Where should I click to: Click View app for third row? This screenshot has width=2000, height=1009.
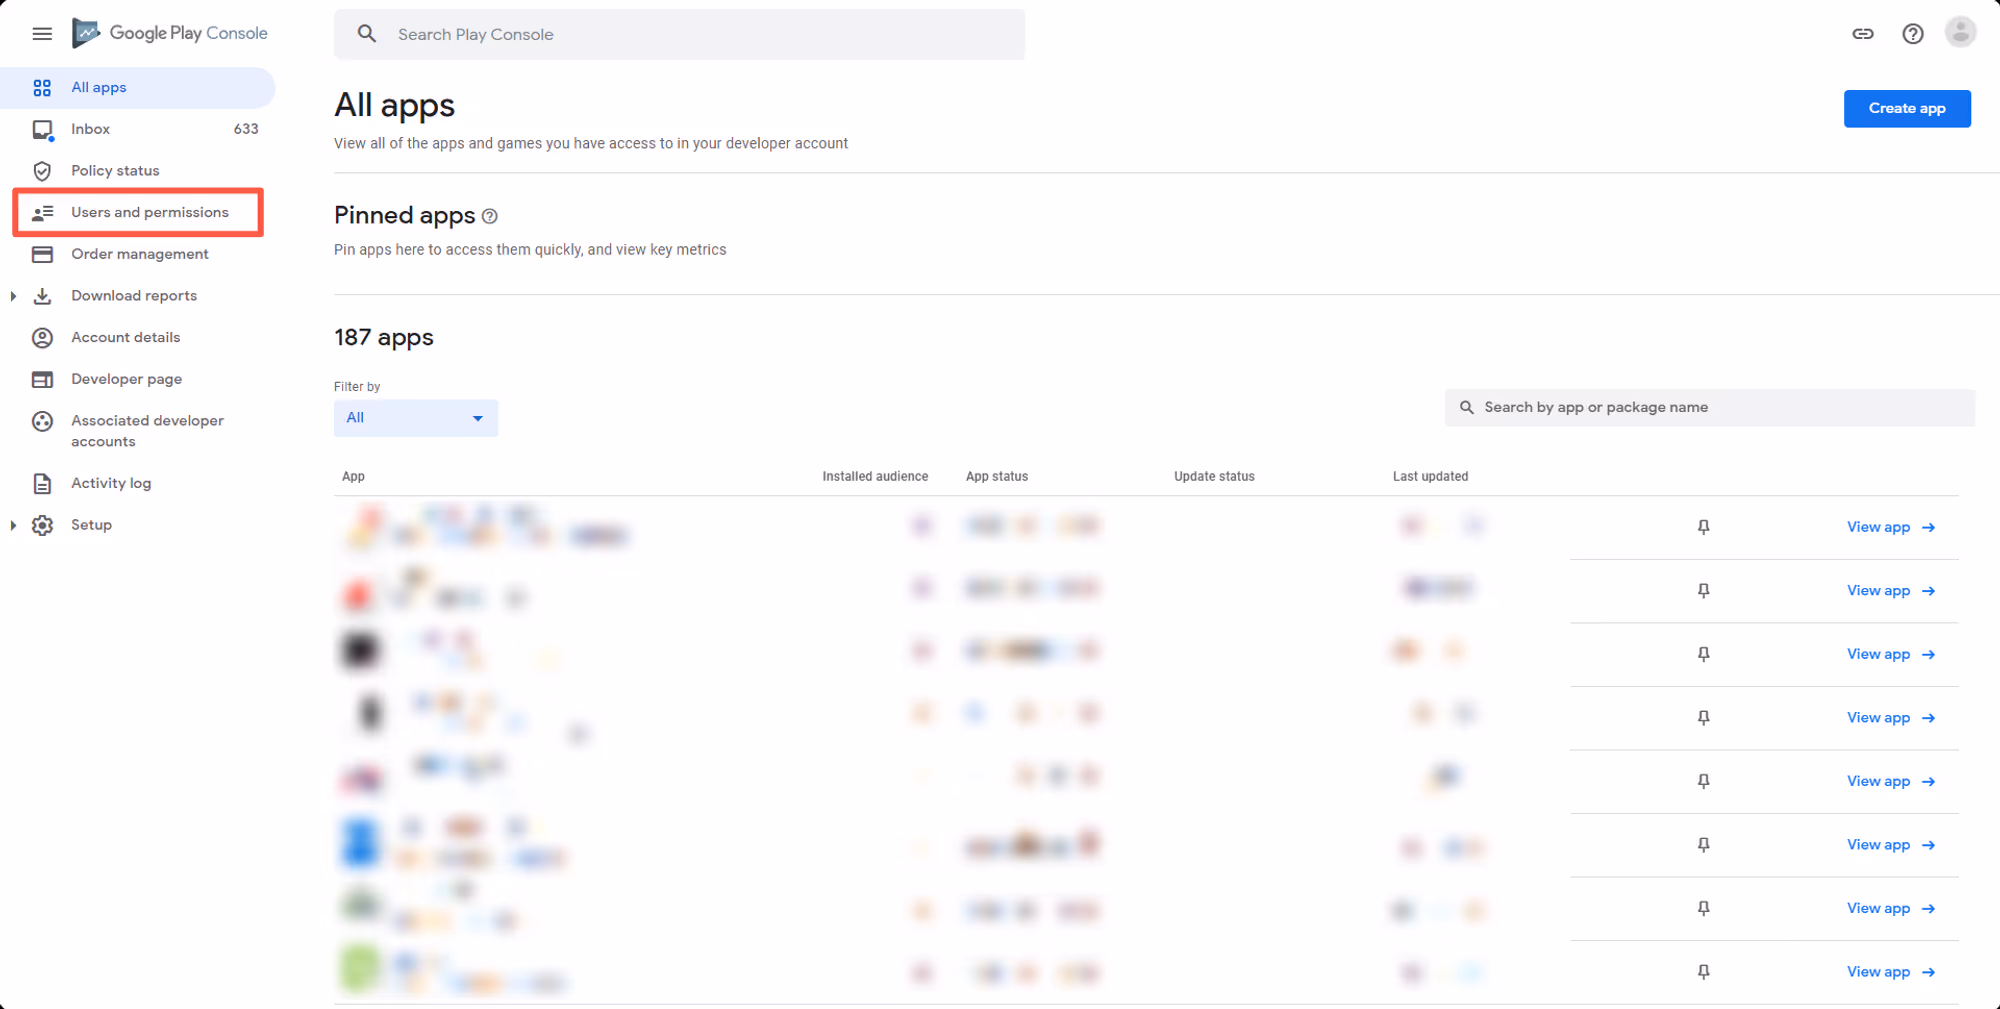pos(1891,654)
